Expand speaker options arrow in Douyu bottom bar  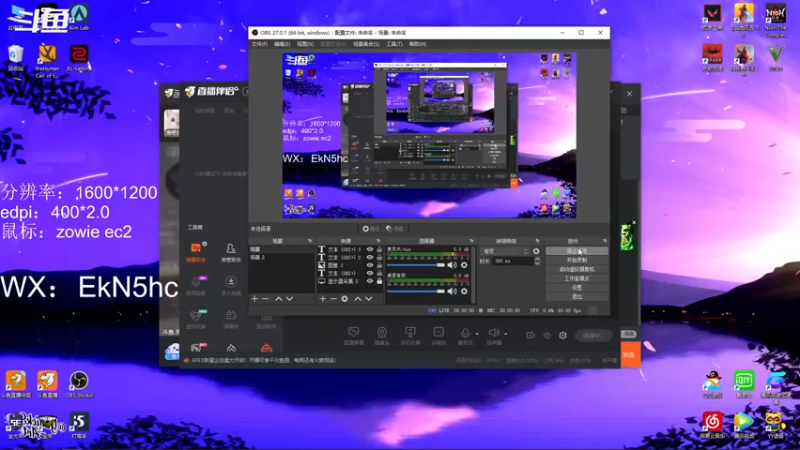pyautogui.click(x=506, y=334)
